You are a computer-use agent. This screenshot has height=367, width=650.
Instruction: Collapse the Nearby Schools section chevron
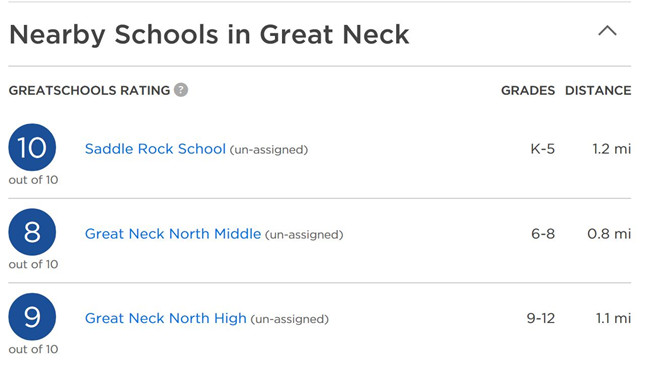(x=607, y=31)
